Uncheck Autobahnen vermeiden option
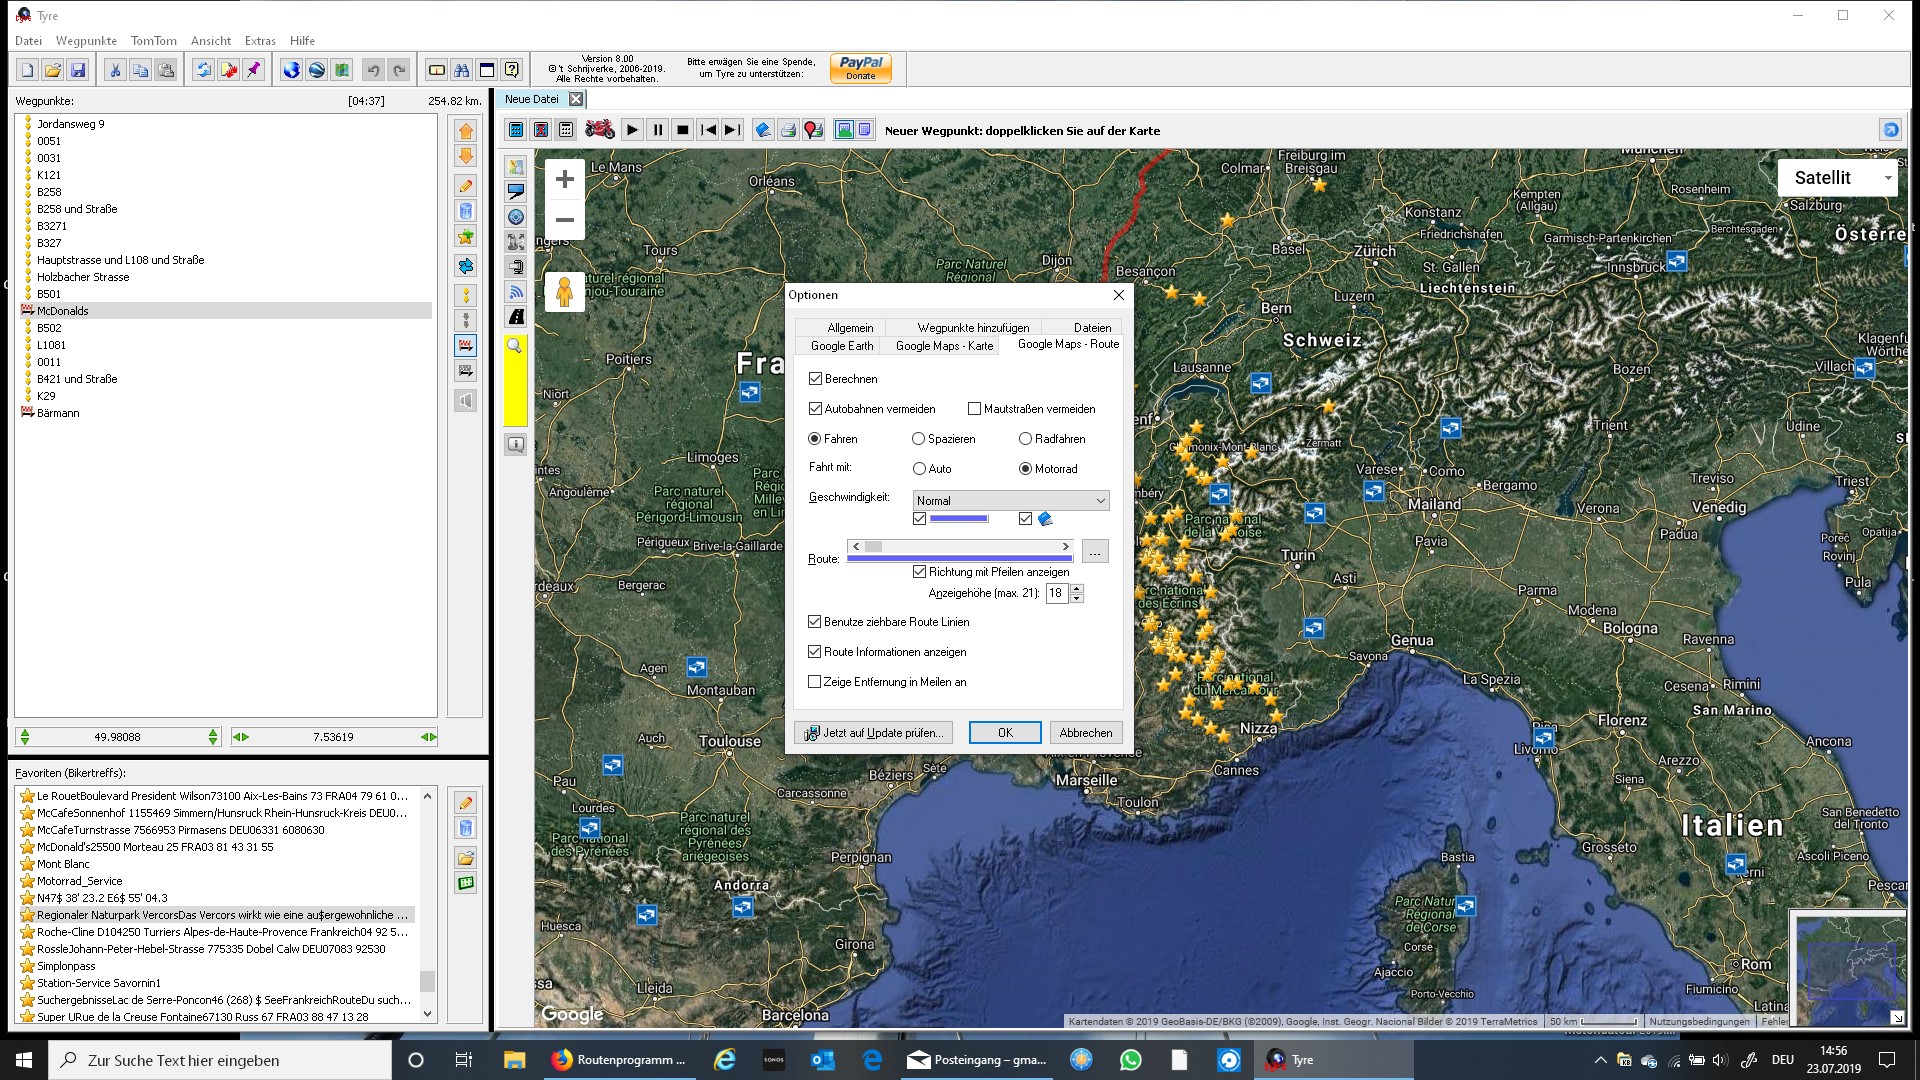The image size is (1920, 1080). point(816,409)
